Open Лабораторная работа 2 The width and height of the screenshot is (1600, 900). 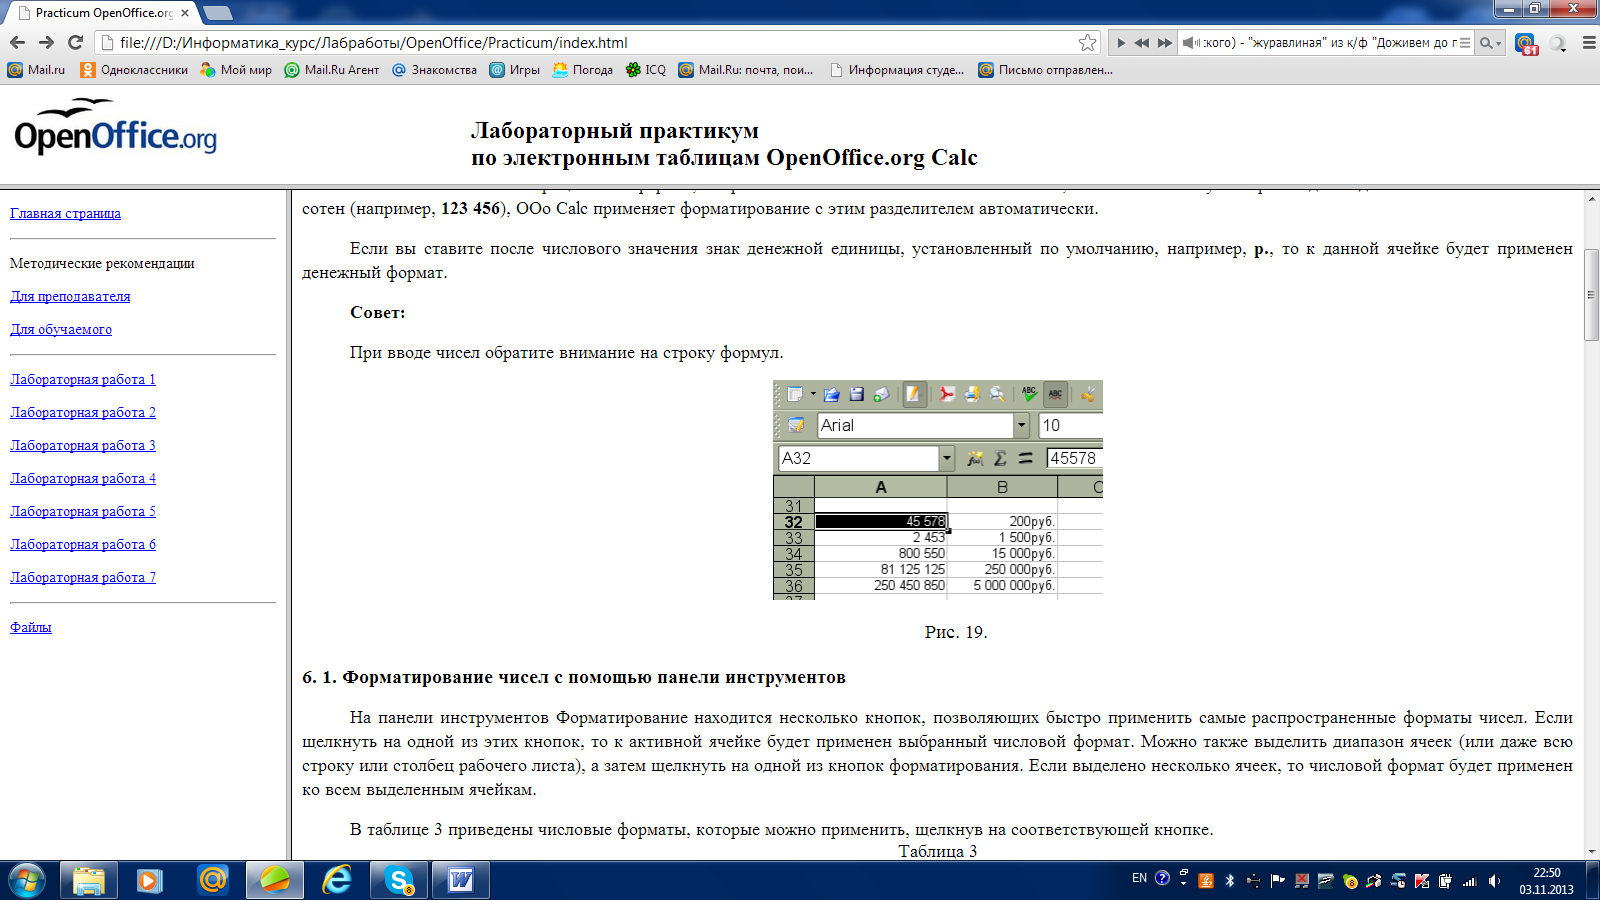(83, 412)
